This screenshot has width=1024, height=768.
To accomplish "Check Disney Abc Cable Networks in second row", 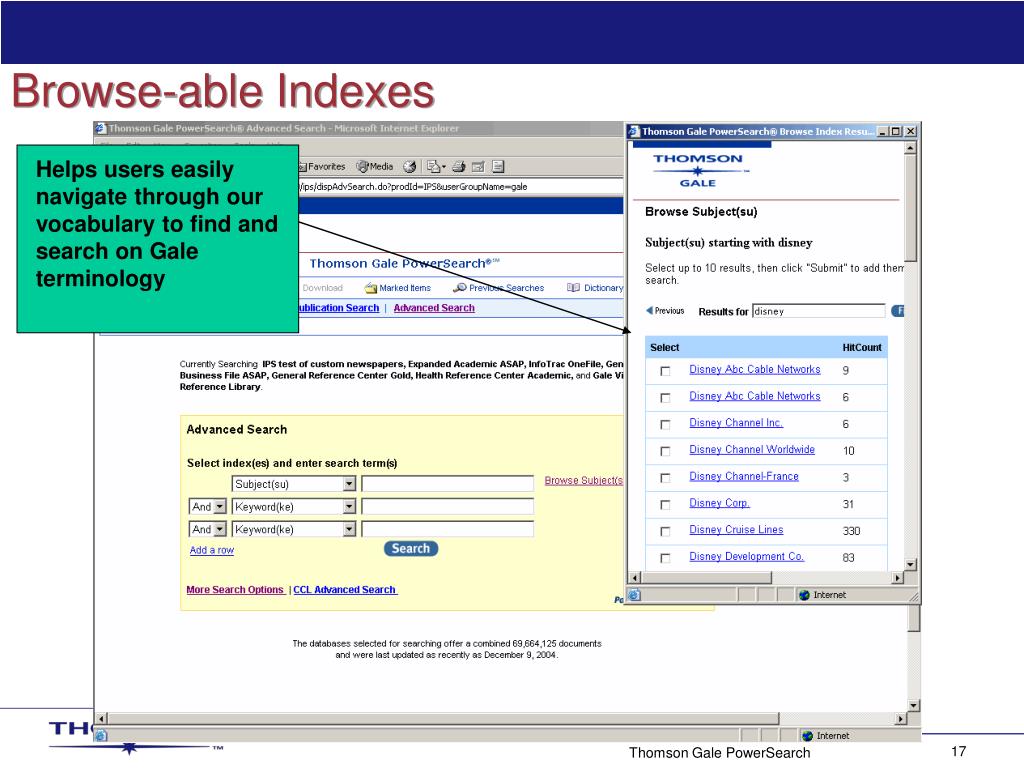I will coord(665,398).
